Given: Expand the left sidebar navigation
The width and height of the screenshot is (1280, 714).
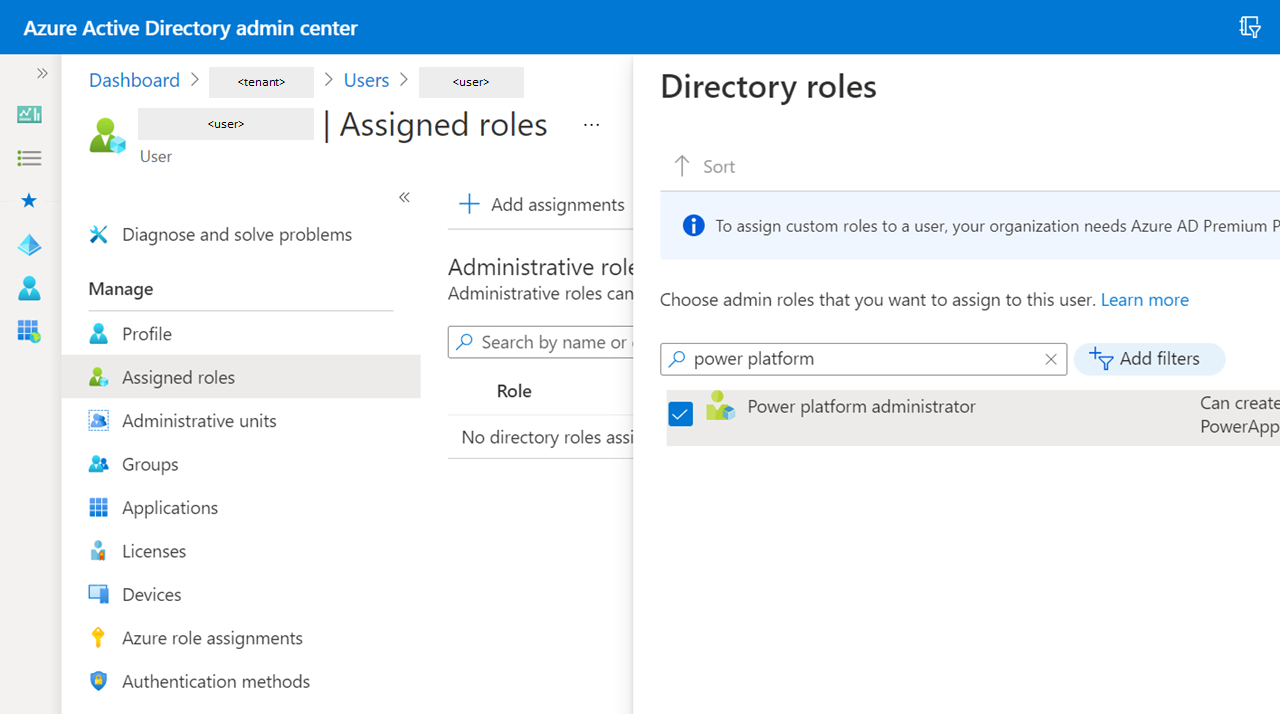Looking at the screenshot, I should 42,73.
